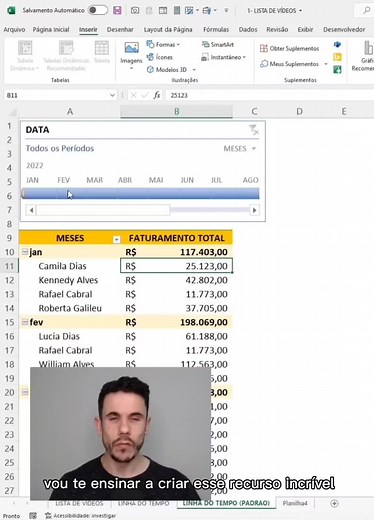Screen dimensions: 374x520
Task: Click the Excel logo icon
Action: tap(11, 10)
